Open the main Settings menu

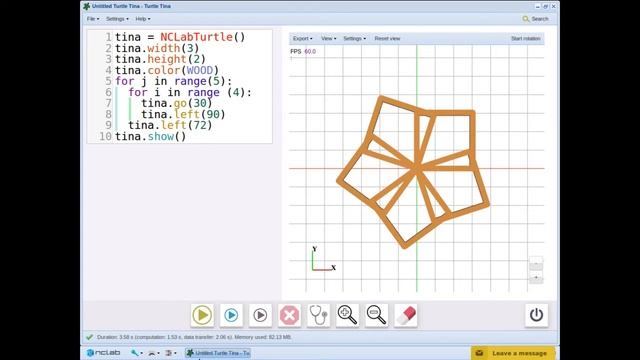point(117,19)
